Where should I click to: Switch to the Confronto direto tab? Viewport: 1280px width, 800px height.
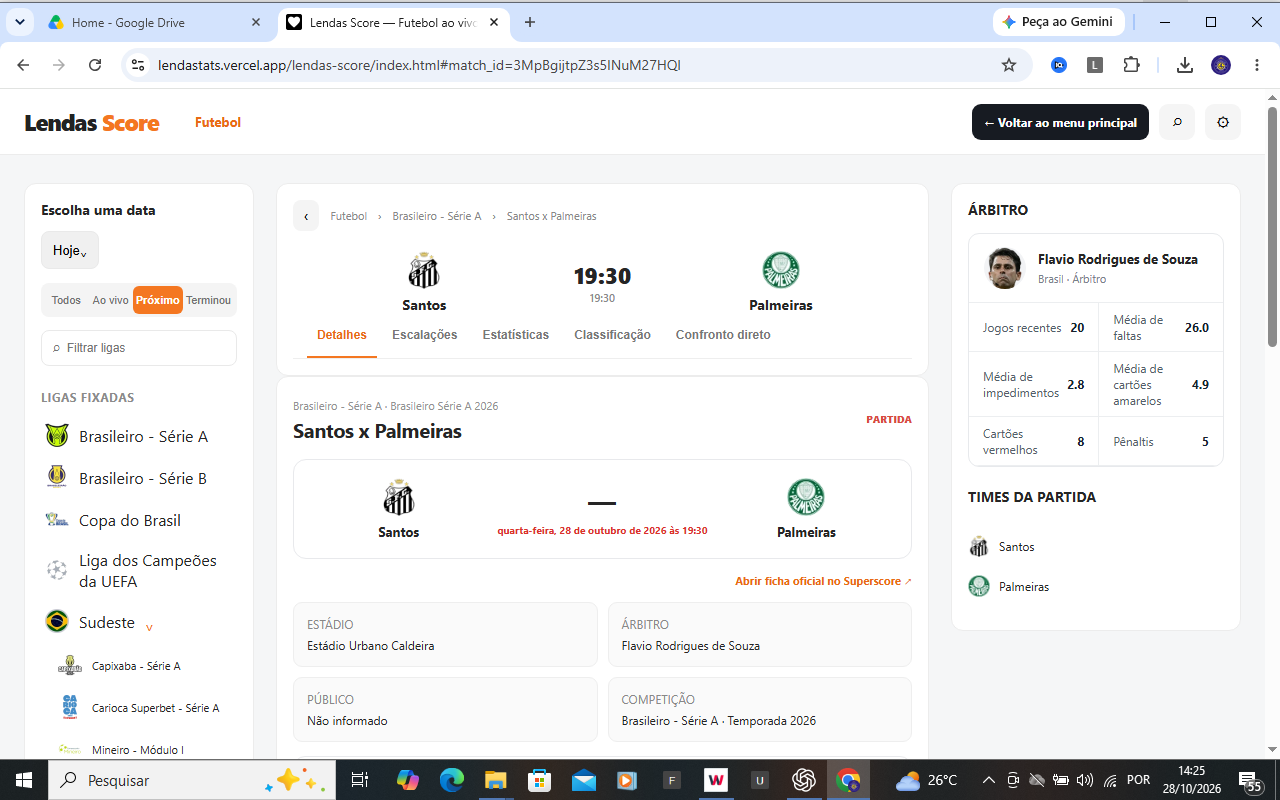tap(723, 335)
